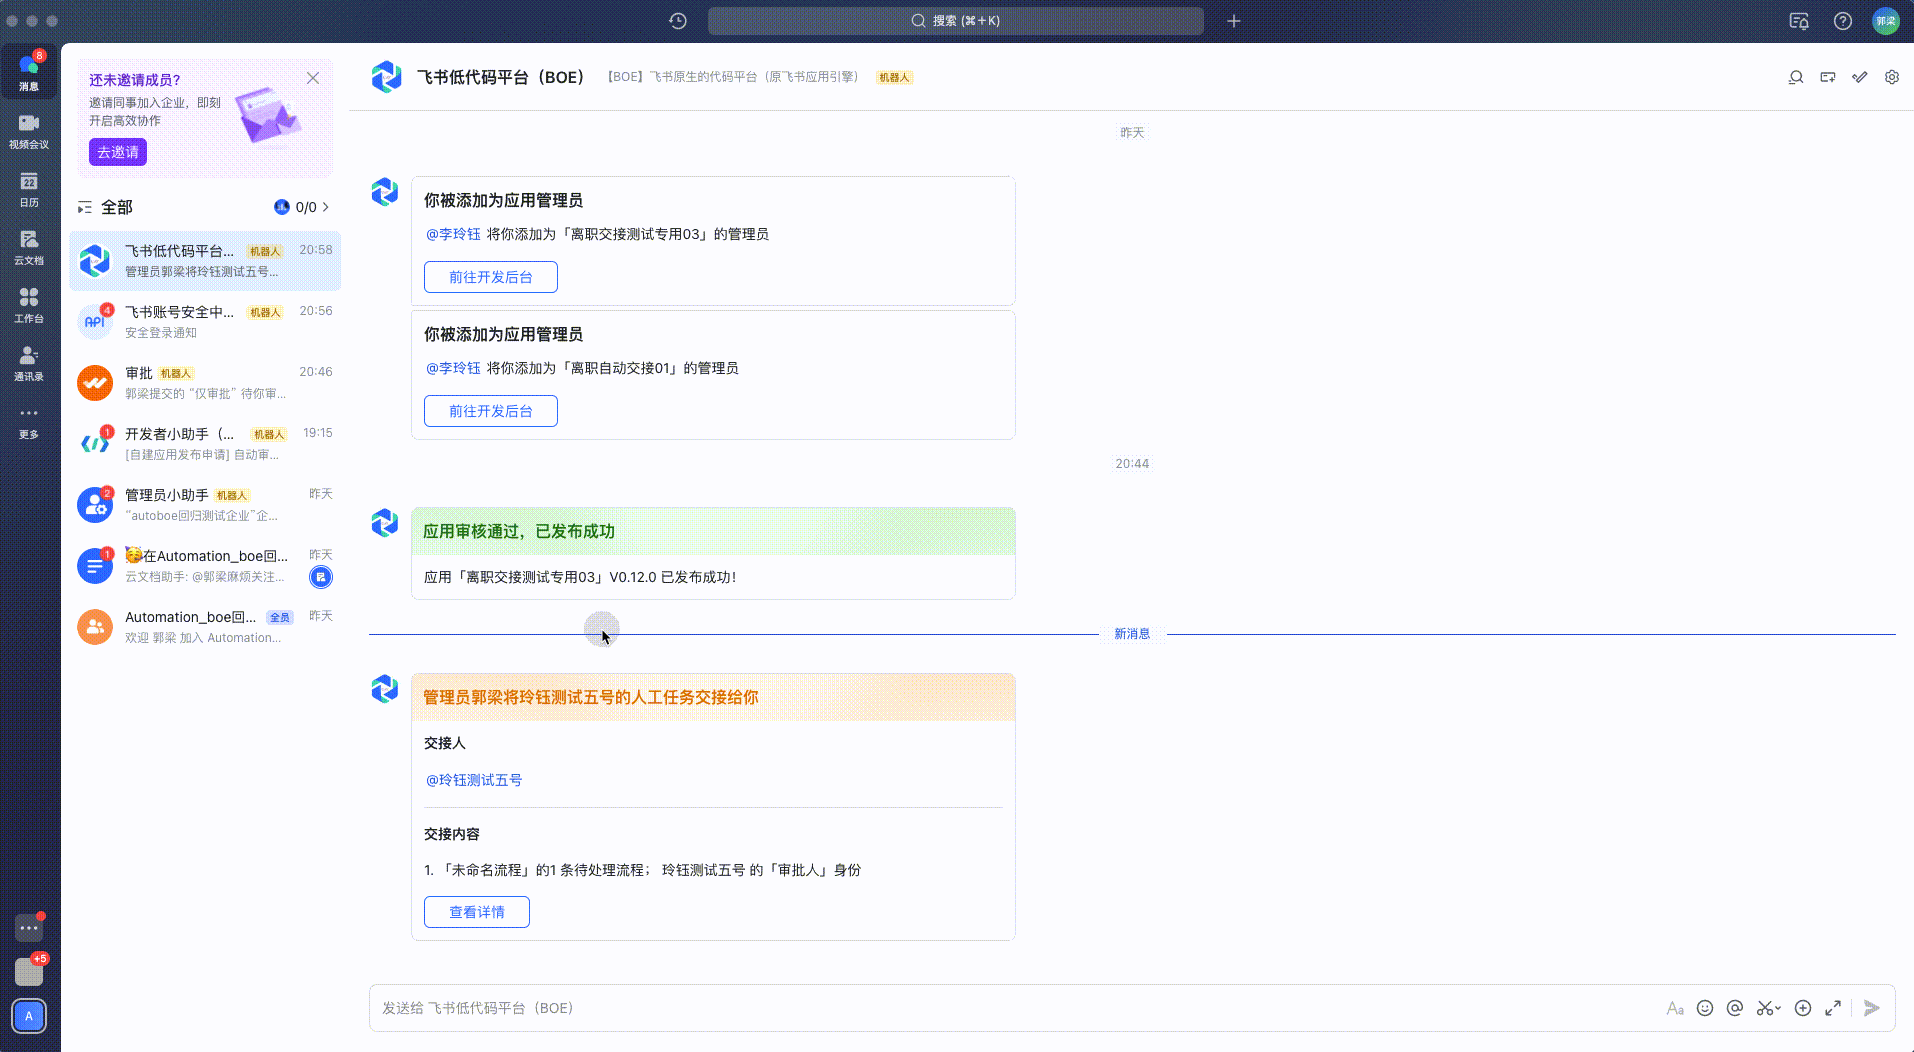Click the 去邀请 invite button
The width and height of the screenshot is (1914, 1052).
(x=118, y=152)
